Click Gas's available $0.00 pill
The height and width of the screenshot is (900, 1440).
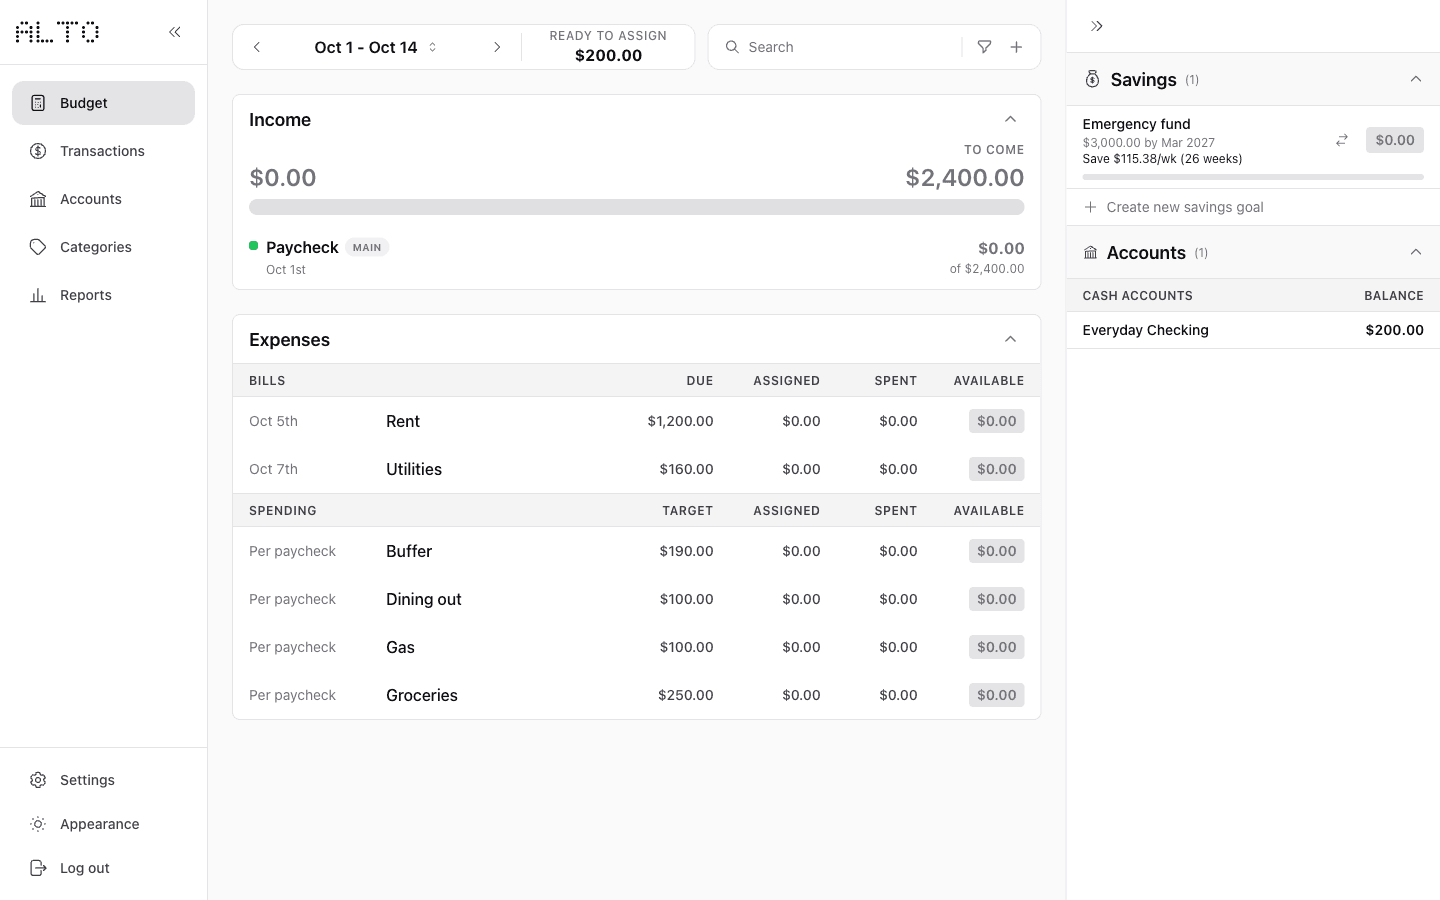(996, 647)
